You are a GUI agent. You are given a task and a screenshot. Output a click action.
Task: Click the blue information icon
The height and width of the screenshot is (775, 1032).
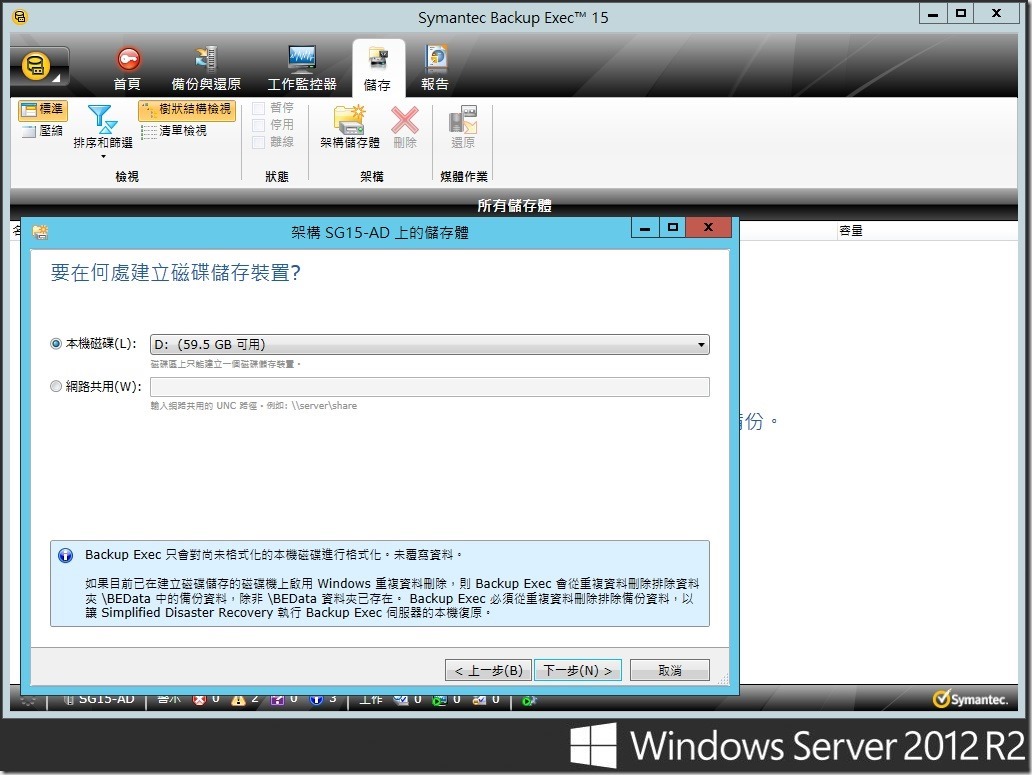[66, 556]
